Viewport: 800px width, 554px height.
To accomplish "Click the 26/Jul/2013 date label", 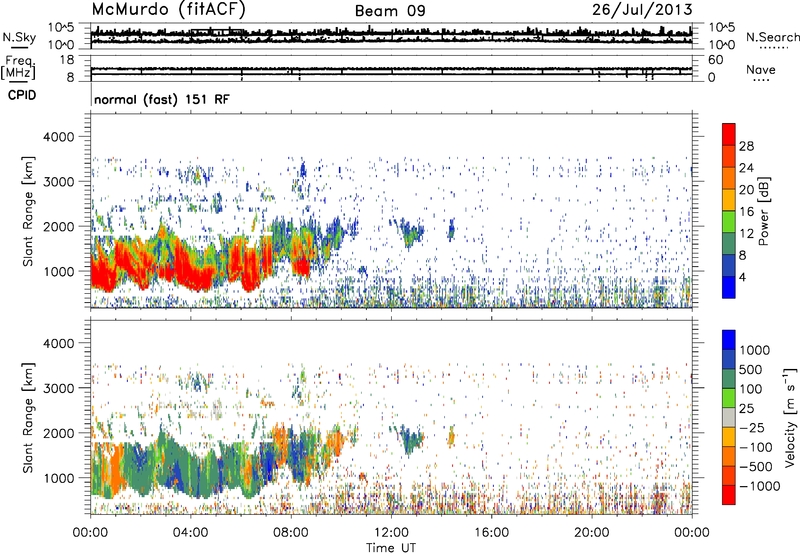I will click(642, 9).
